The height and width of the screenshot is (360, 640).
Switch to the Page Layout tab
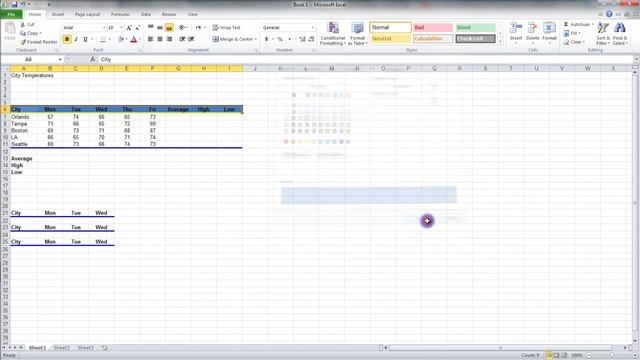87,14
